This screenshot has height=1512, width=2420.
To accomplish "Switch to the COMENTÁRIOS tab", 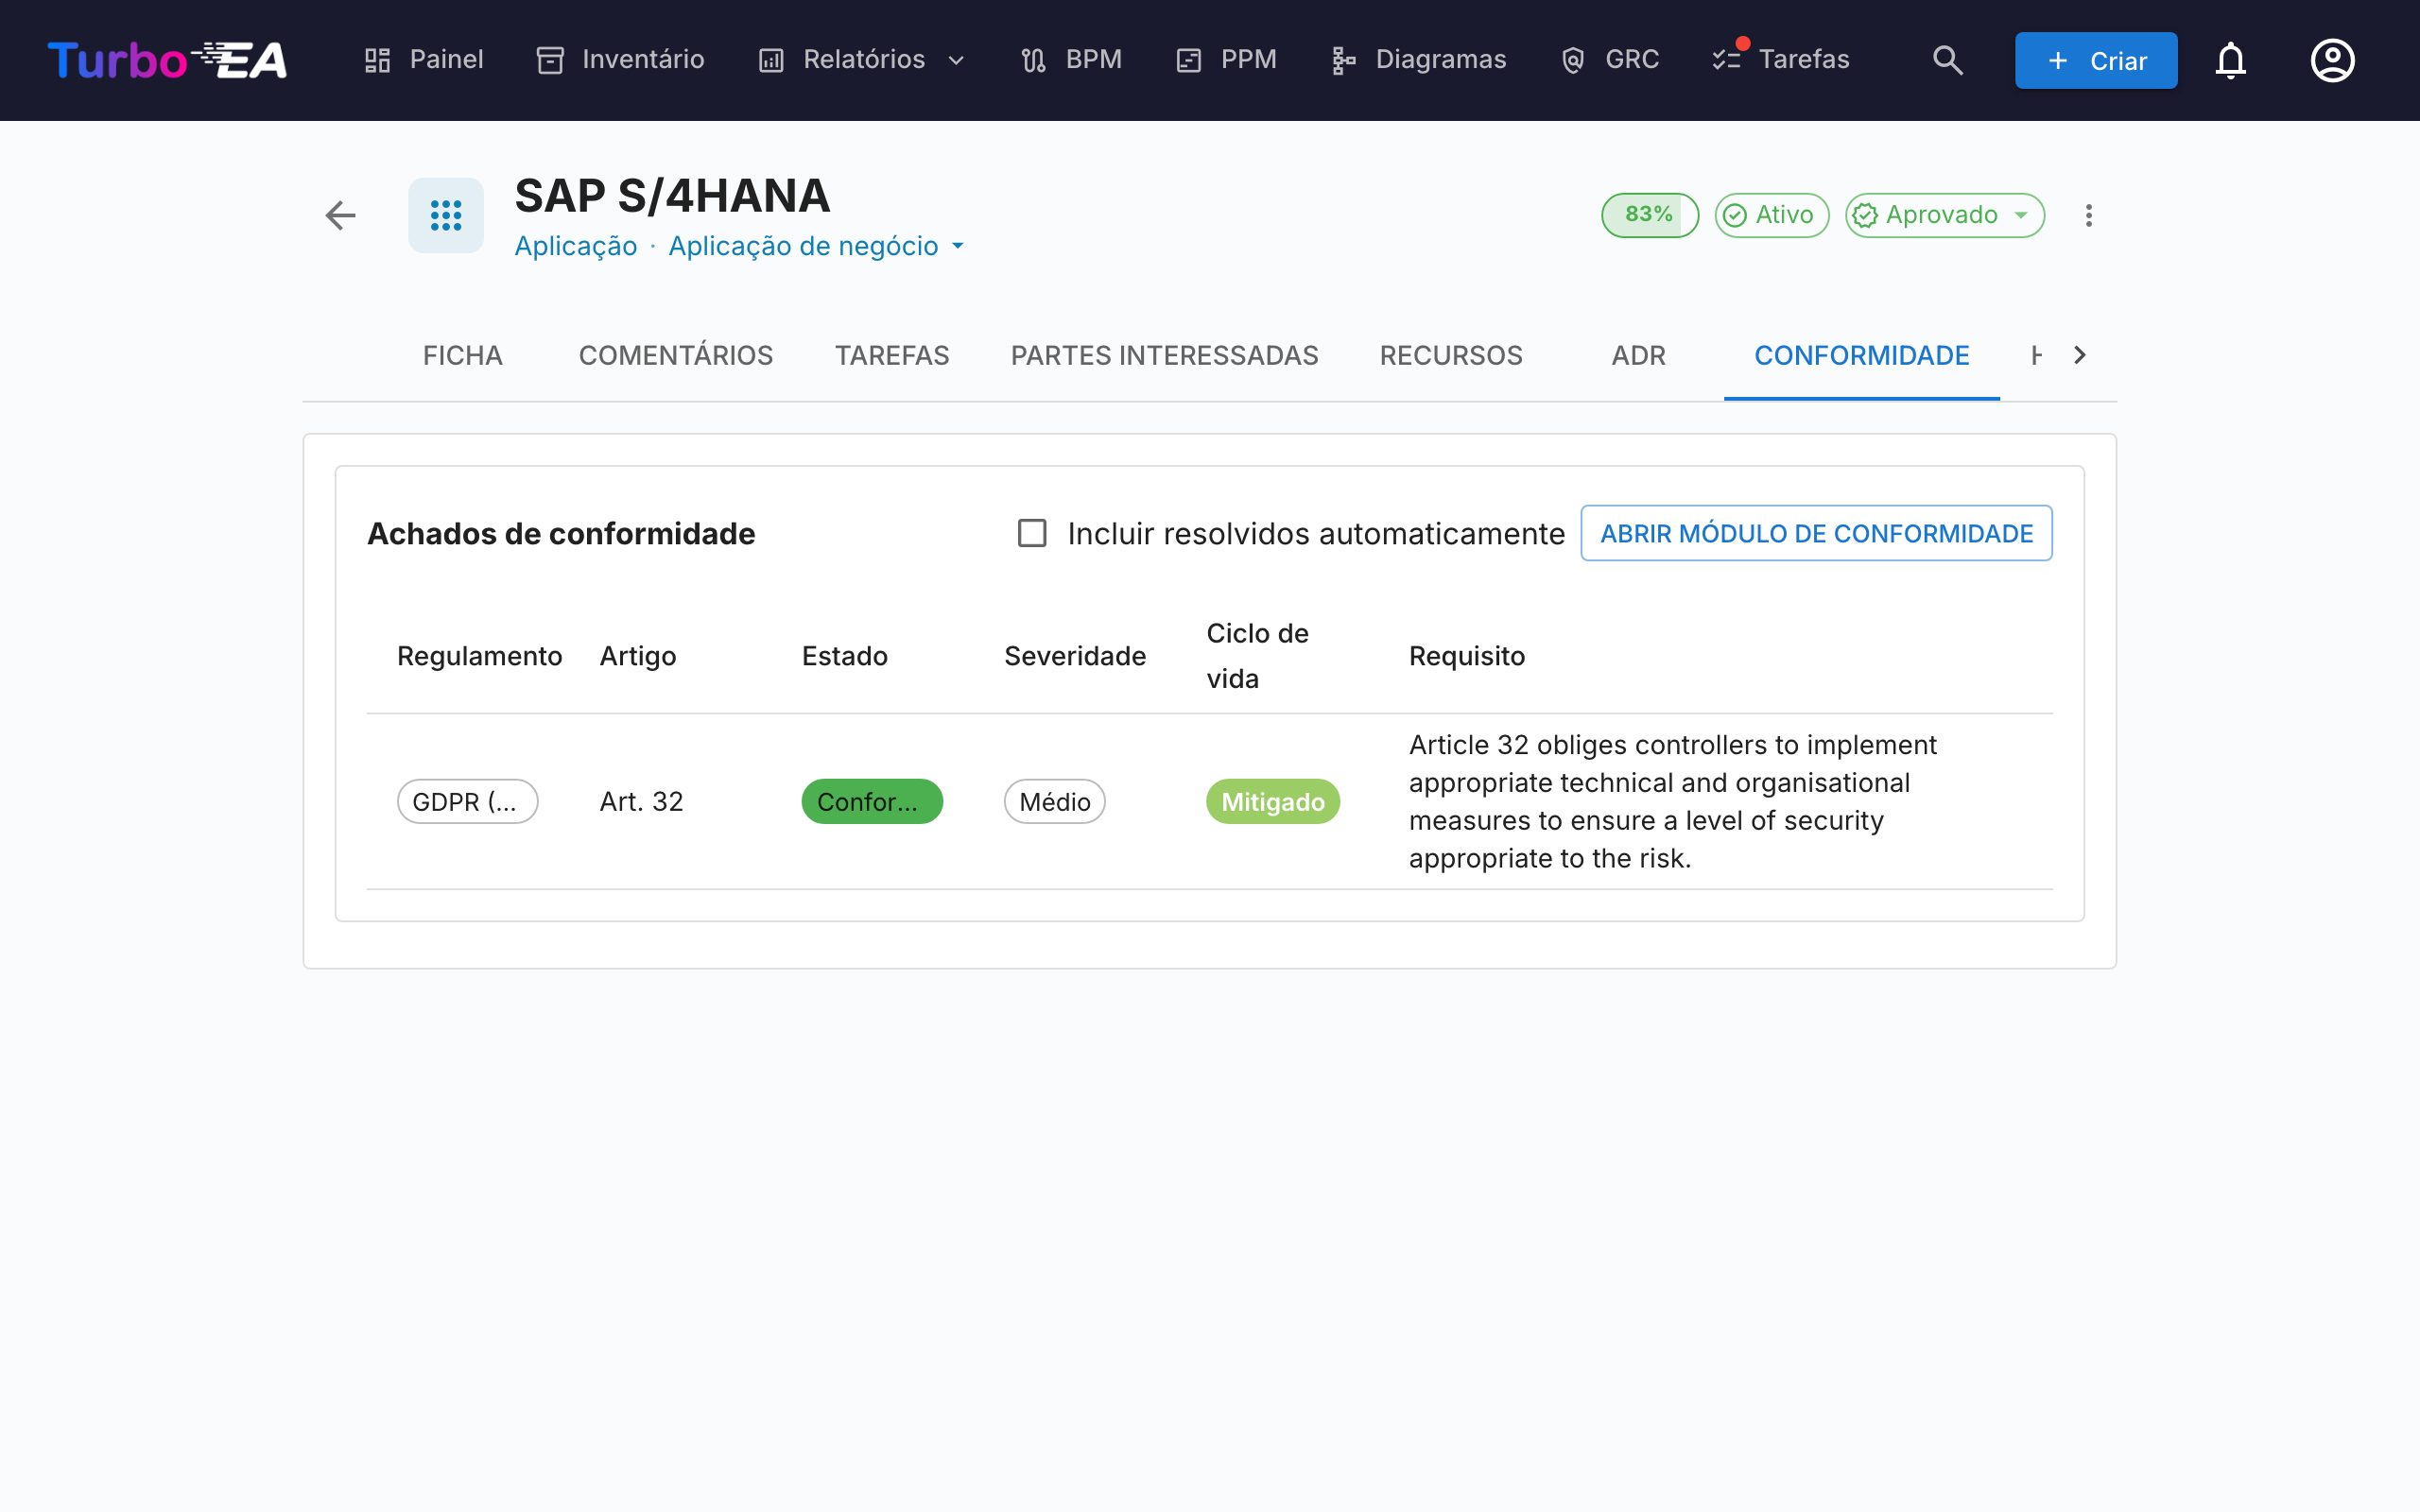I will coord(676,355).
